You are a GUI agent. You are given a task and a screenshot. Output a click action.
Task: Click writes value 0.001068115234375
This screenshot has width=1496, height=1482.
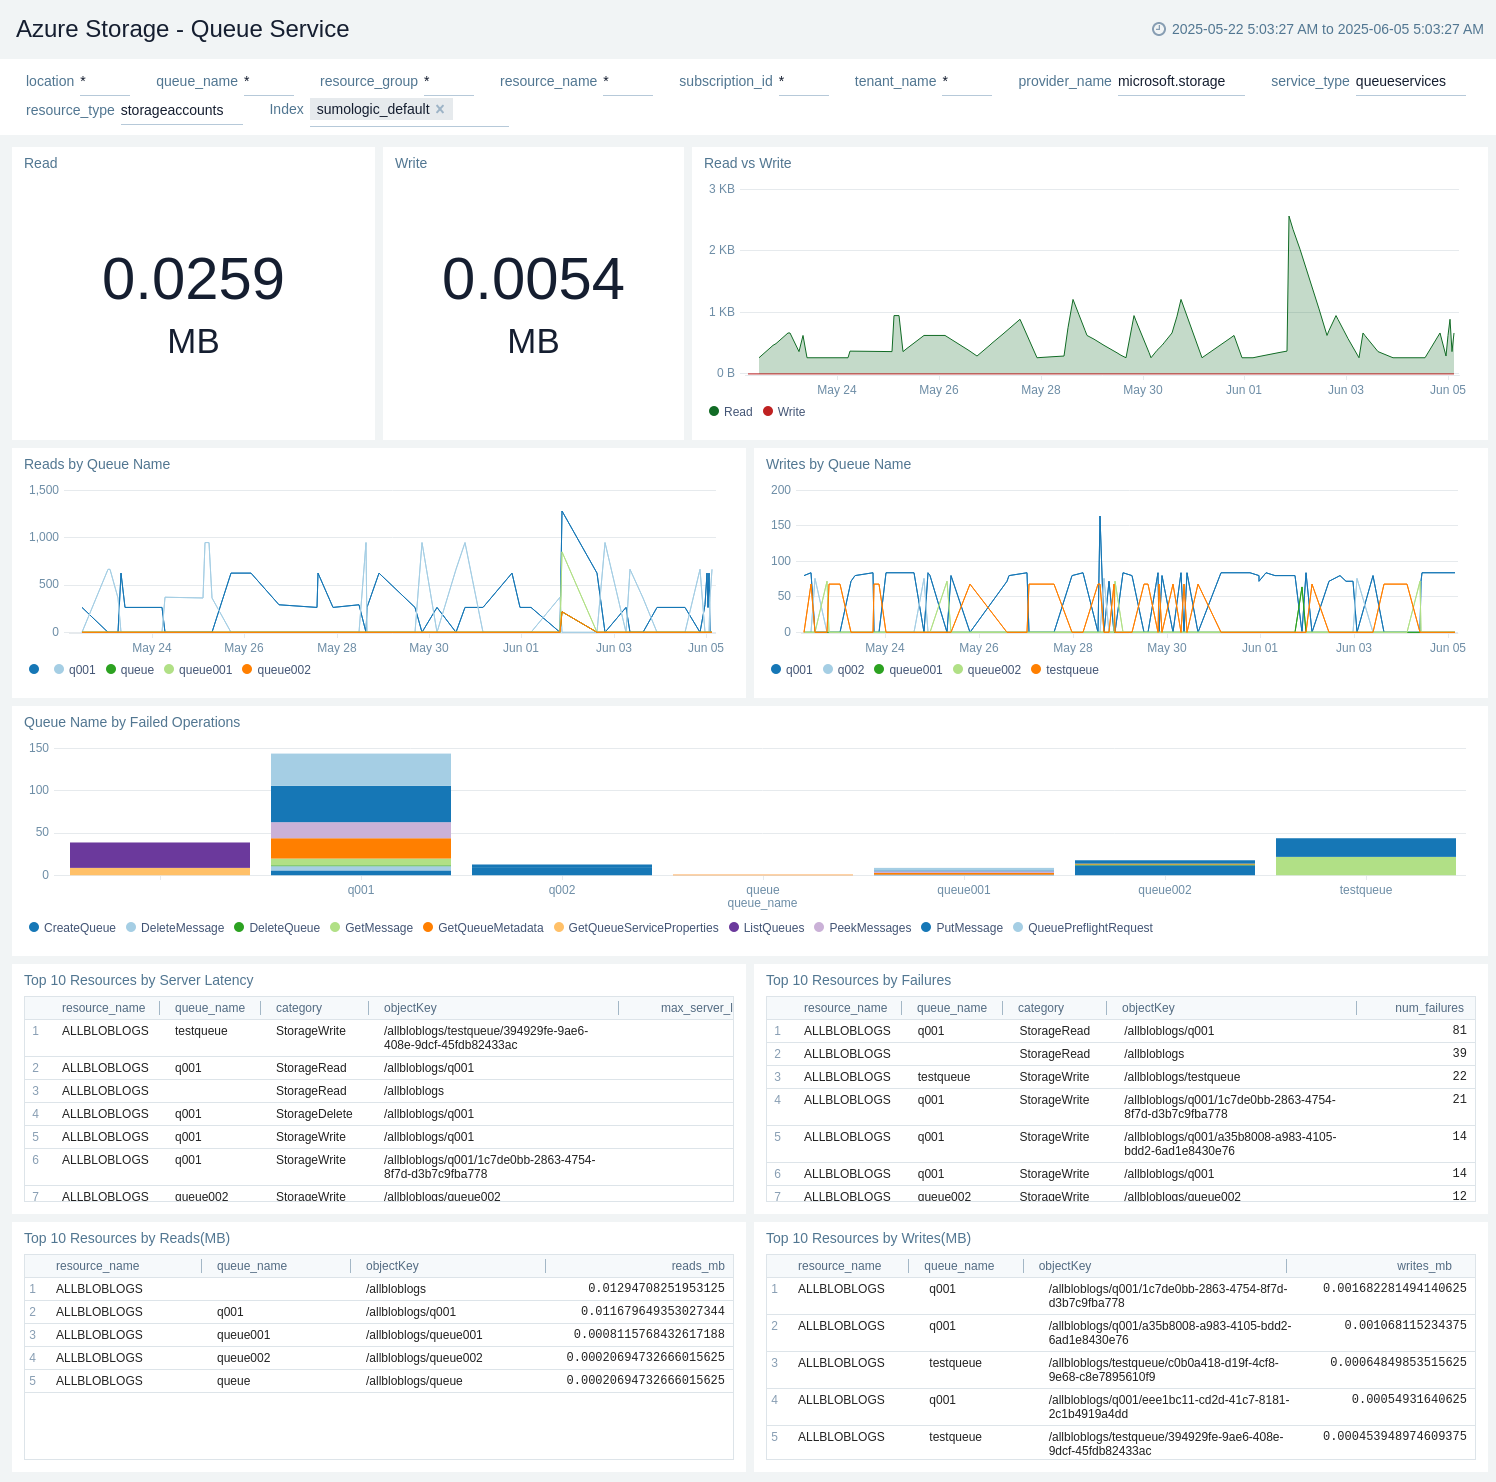coord(1405,1325)
